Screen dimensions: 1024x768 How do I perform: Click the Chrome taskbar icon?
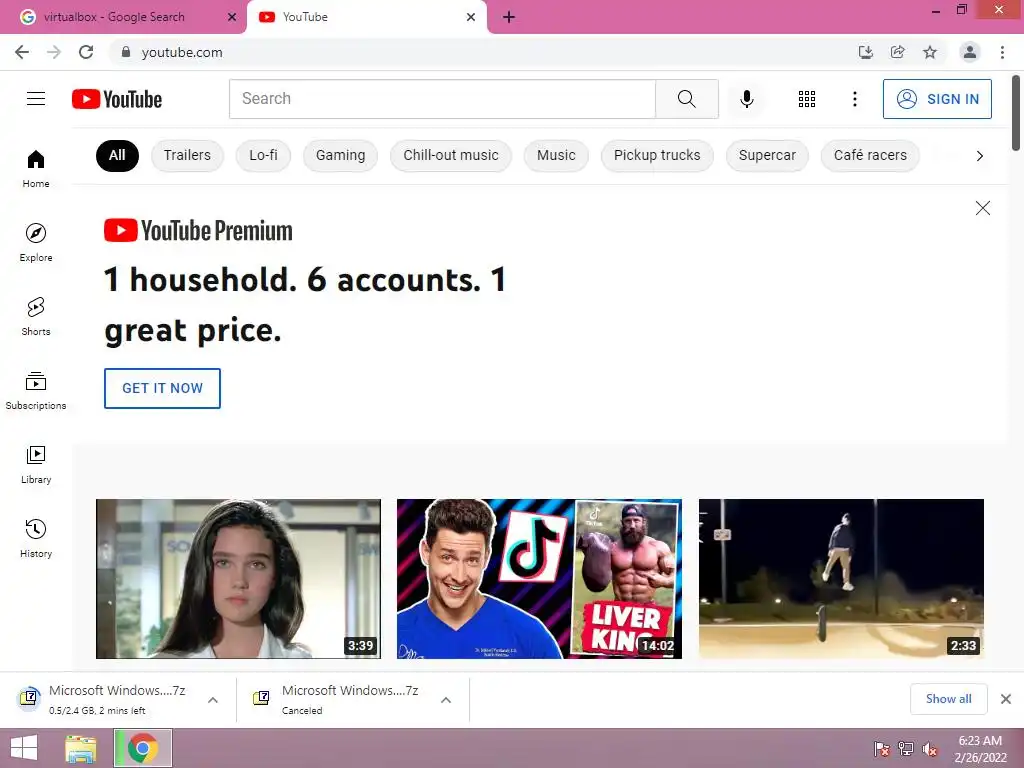143,748
